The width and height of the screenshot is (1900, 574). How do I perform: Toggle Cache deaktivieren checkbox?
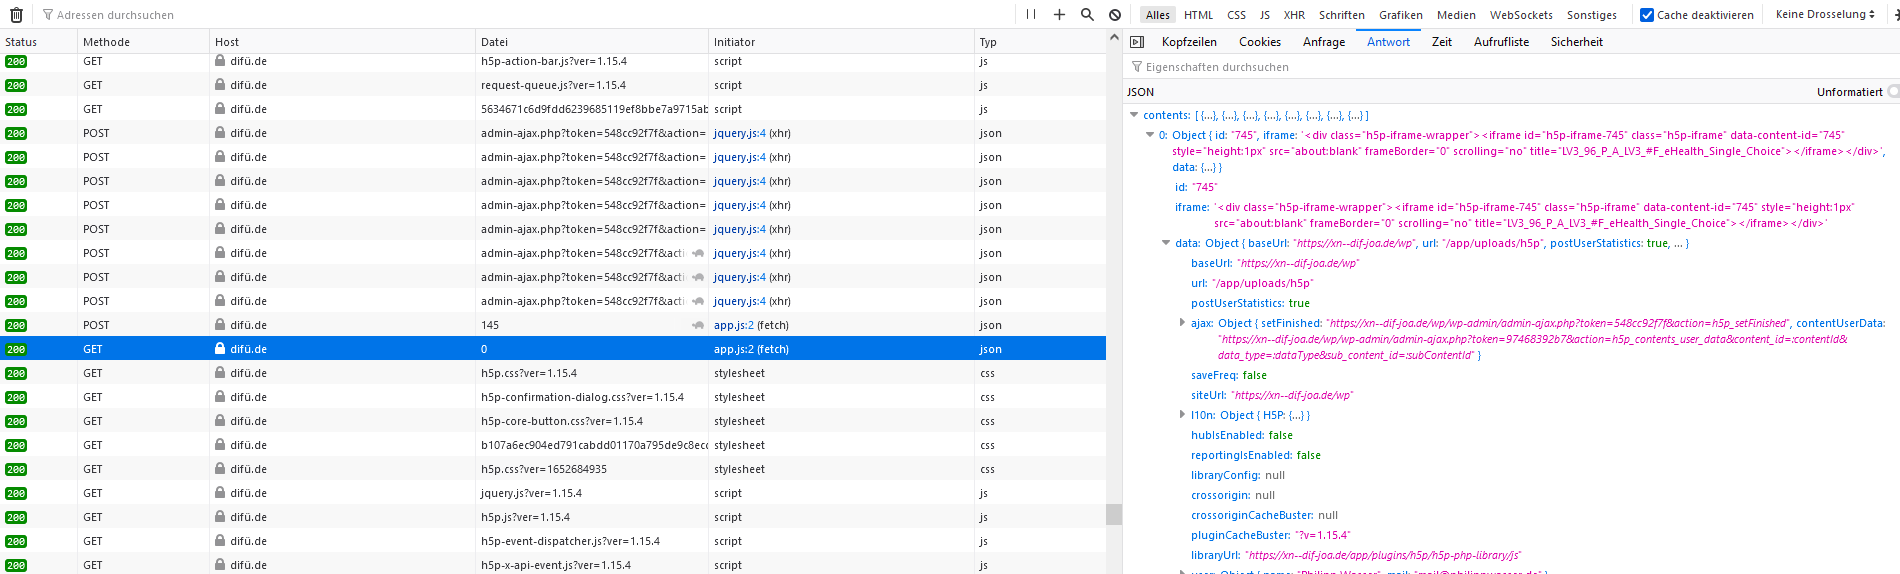pyautogui.click(x=1647, y=15)
